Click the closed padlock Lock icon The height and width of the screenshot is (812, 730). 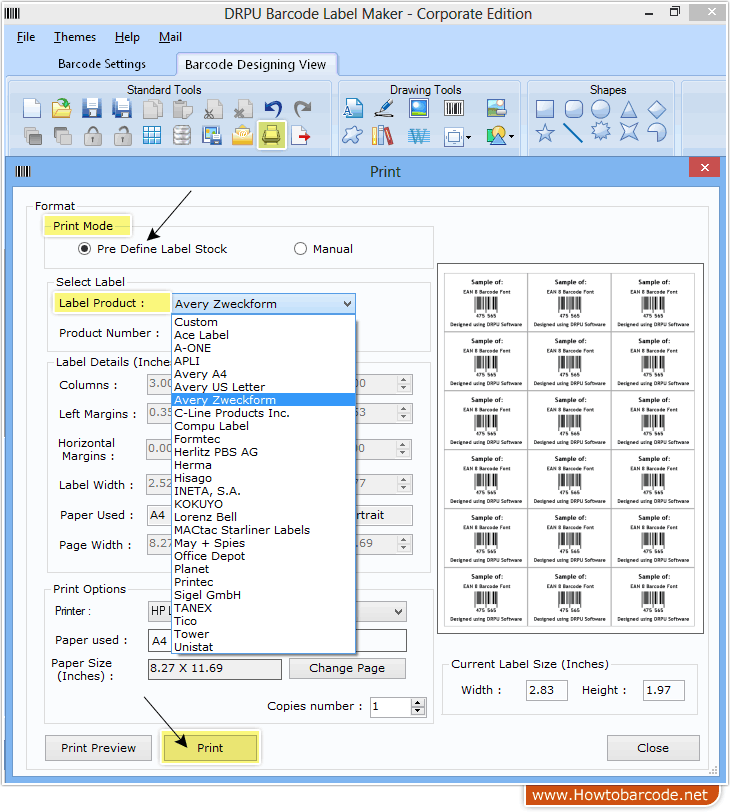tap(93, 136)
